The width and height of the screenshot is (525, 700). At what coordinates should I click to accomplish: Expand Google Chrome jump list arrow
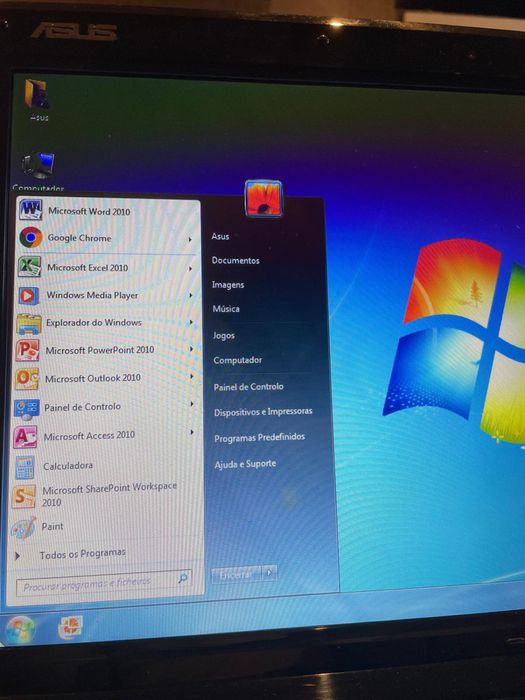(x=190, y=240)
